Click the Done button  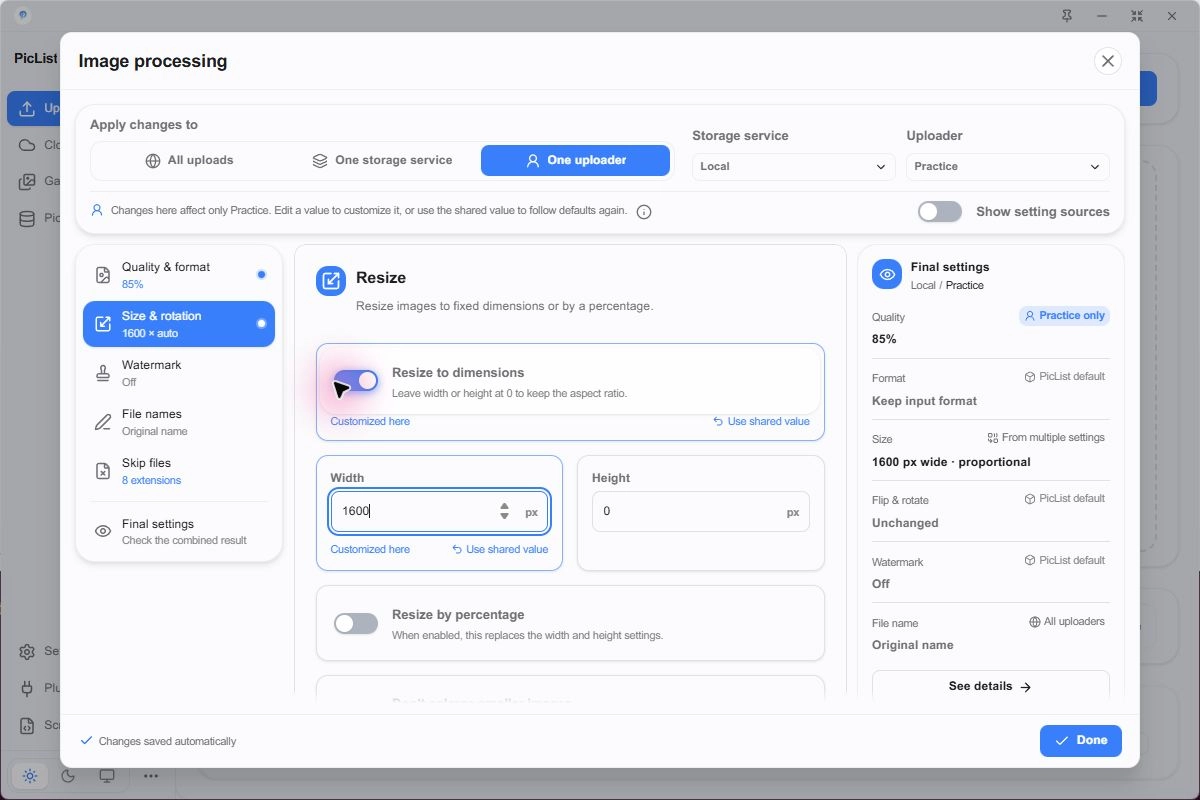click(x=1081, y=741)
